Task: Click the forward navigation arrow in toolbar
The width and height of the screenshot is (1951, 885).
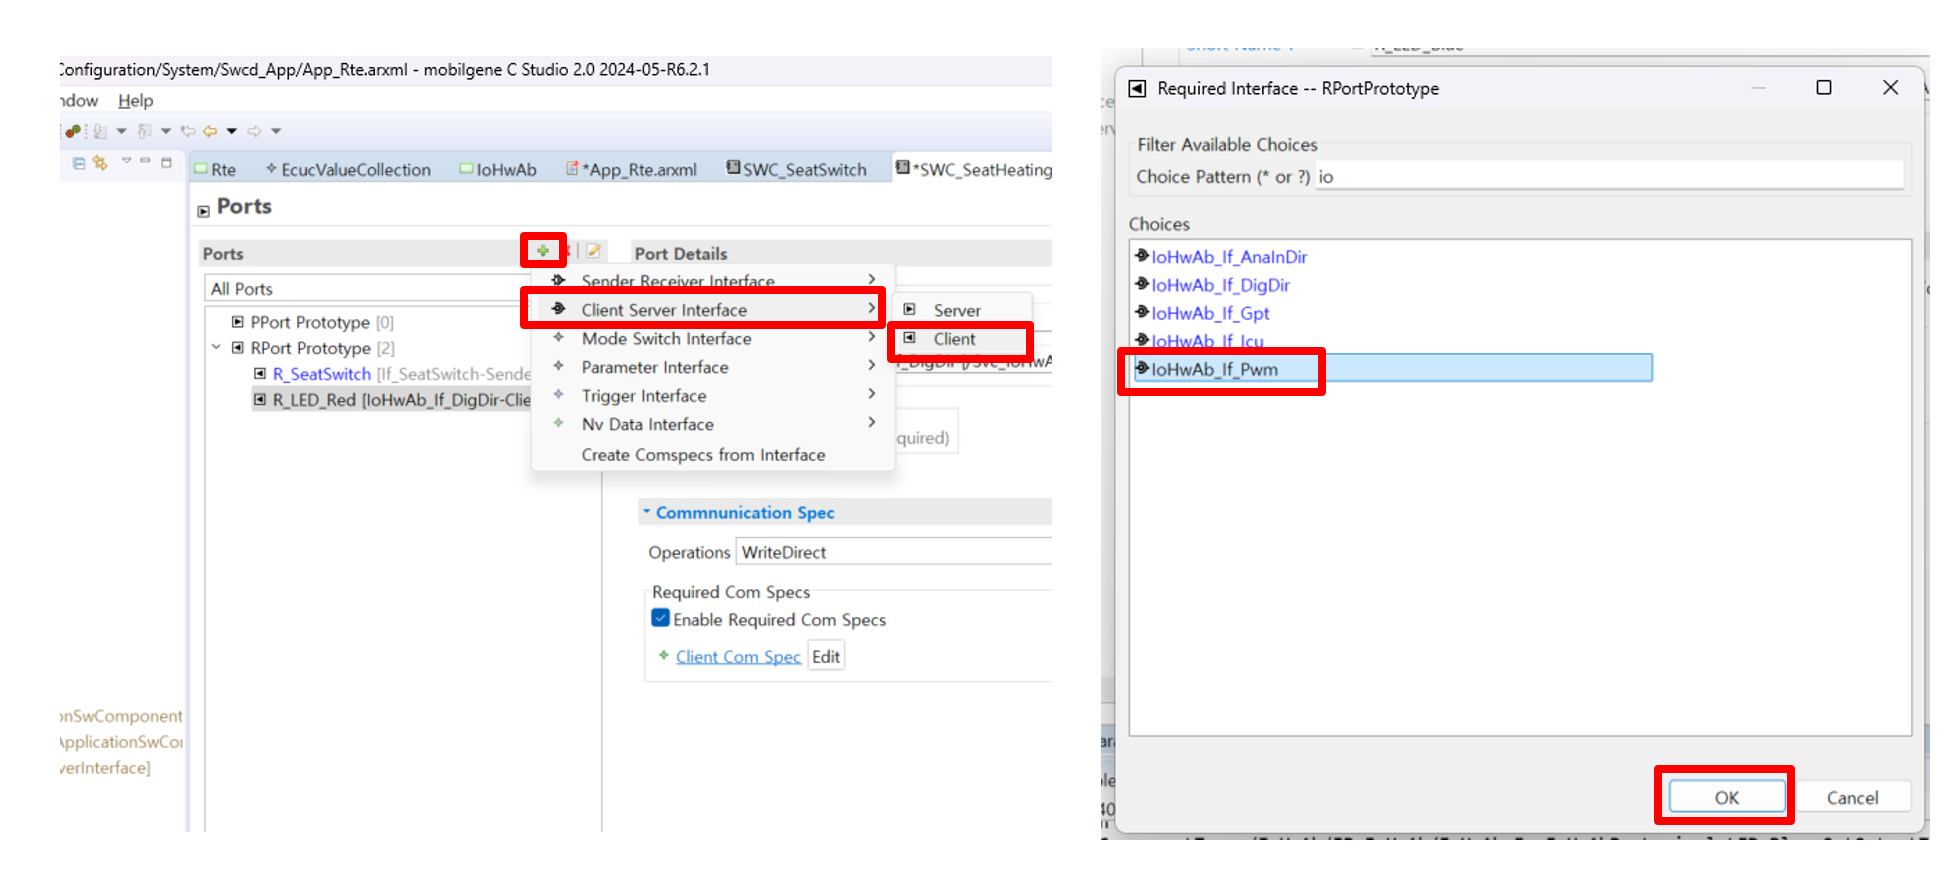Action: [254, 131]
